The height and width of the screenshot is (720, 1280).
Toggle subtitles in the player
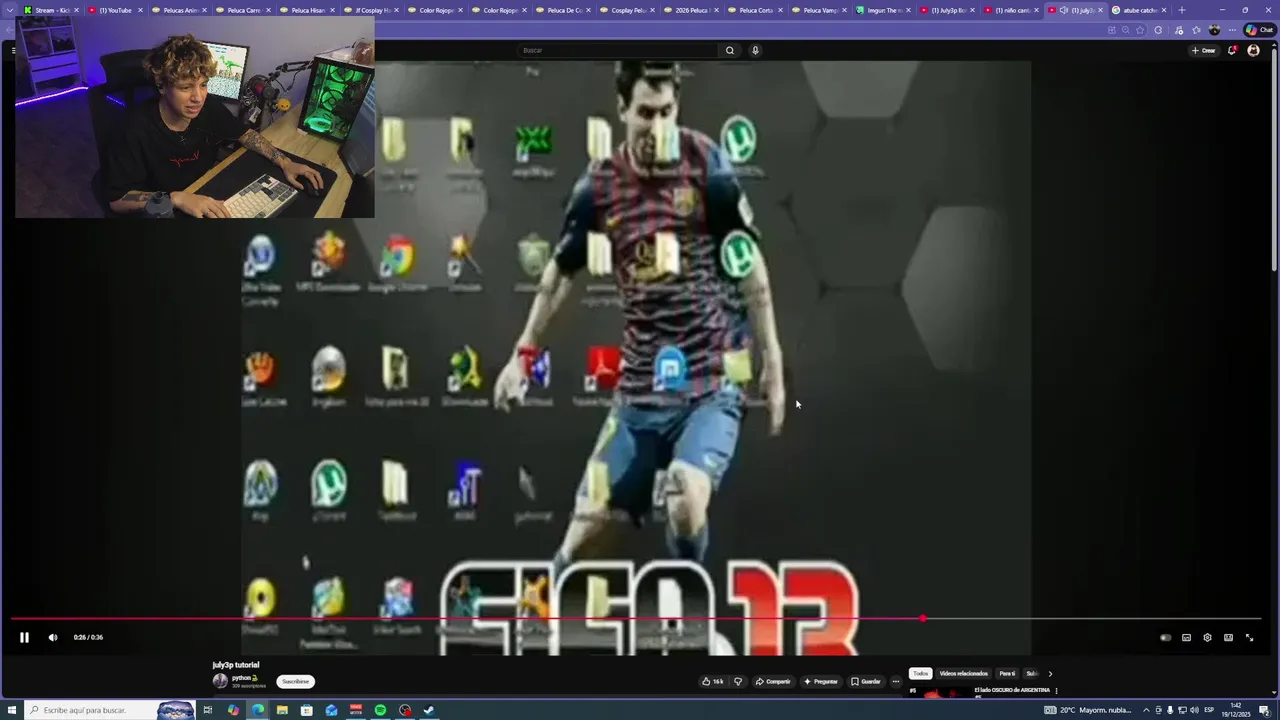[1186, 638]
